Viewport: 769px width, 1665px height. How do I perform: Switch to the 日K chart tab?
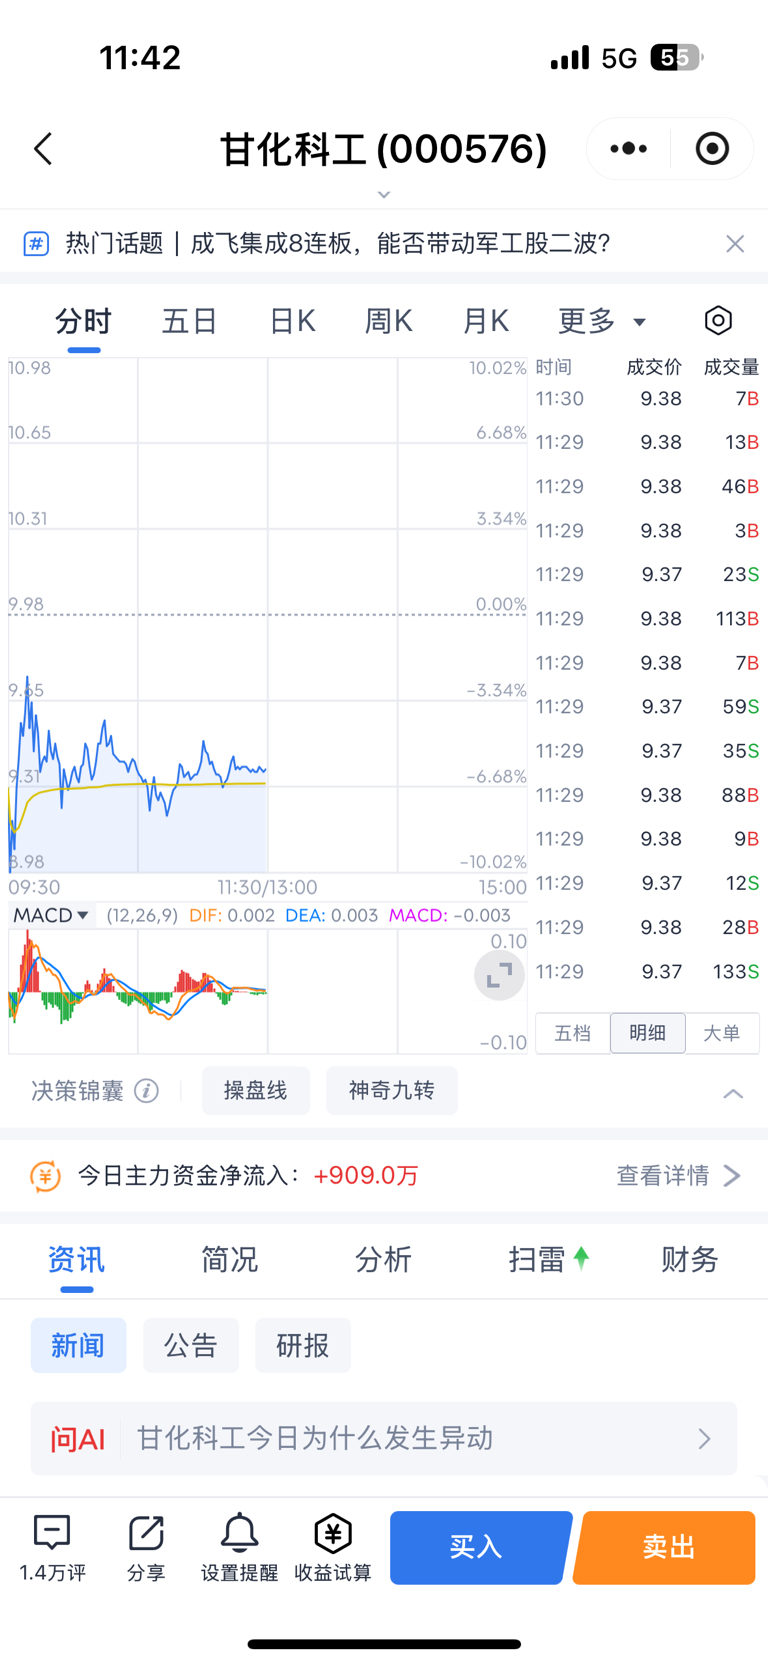tap(292, 321)
